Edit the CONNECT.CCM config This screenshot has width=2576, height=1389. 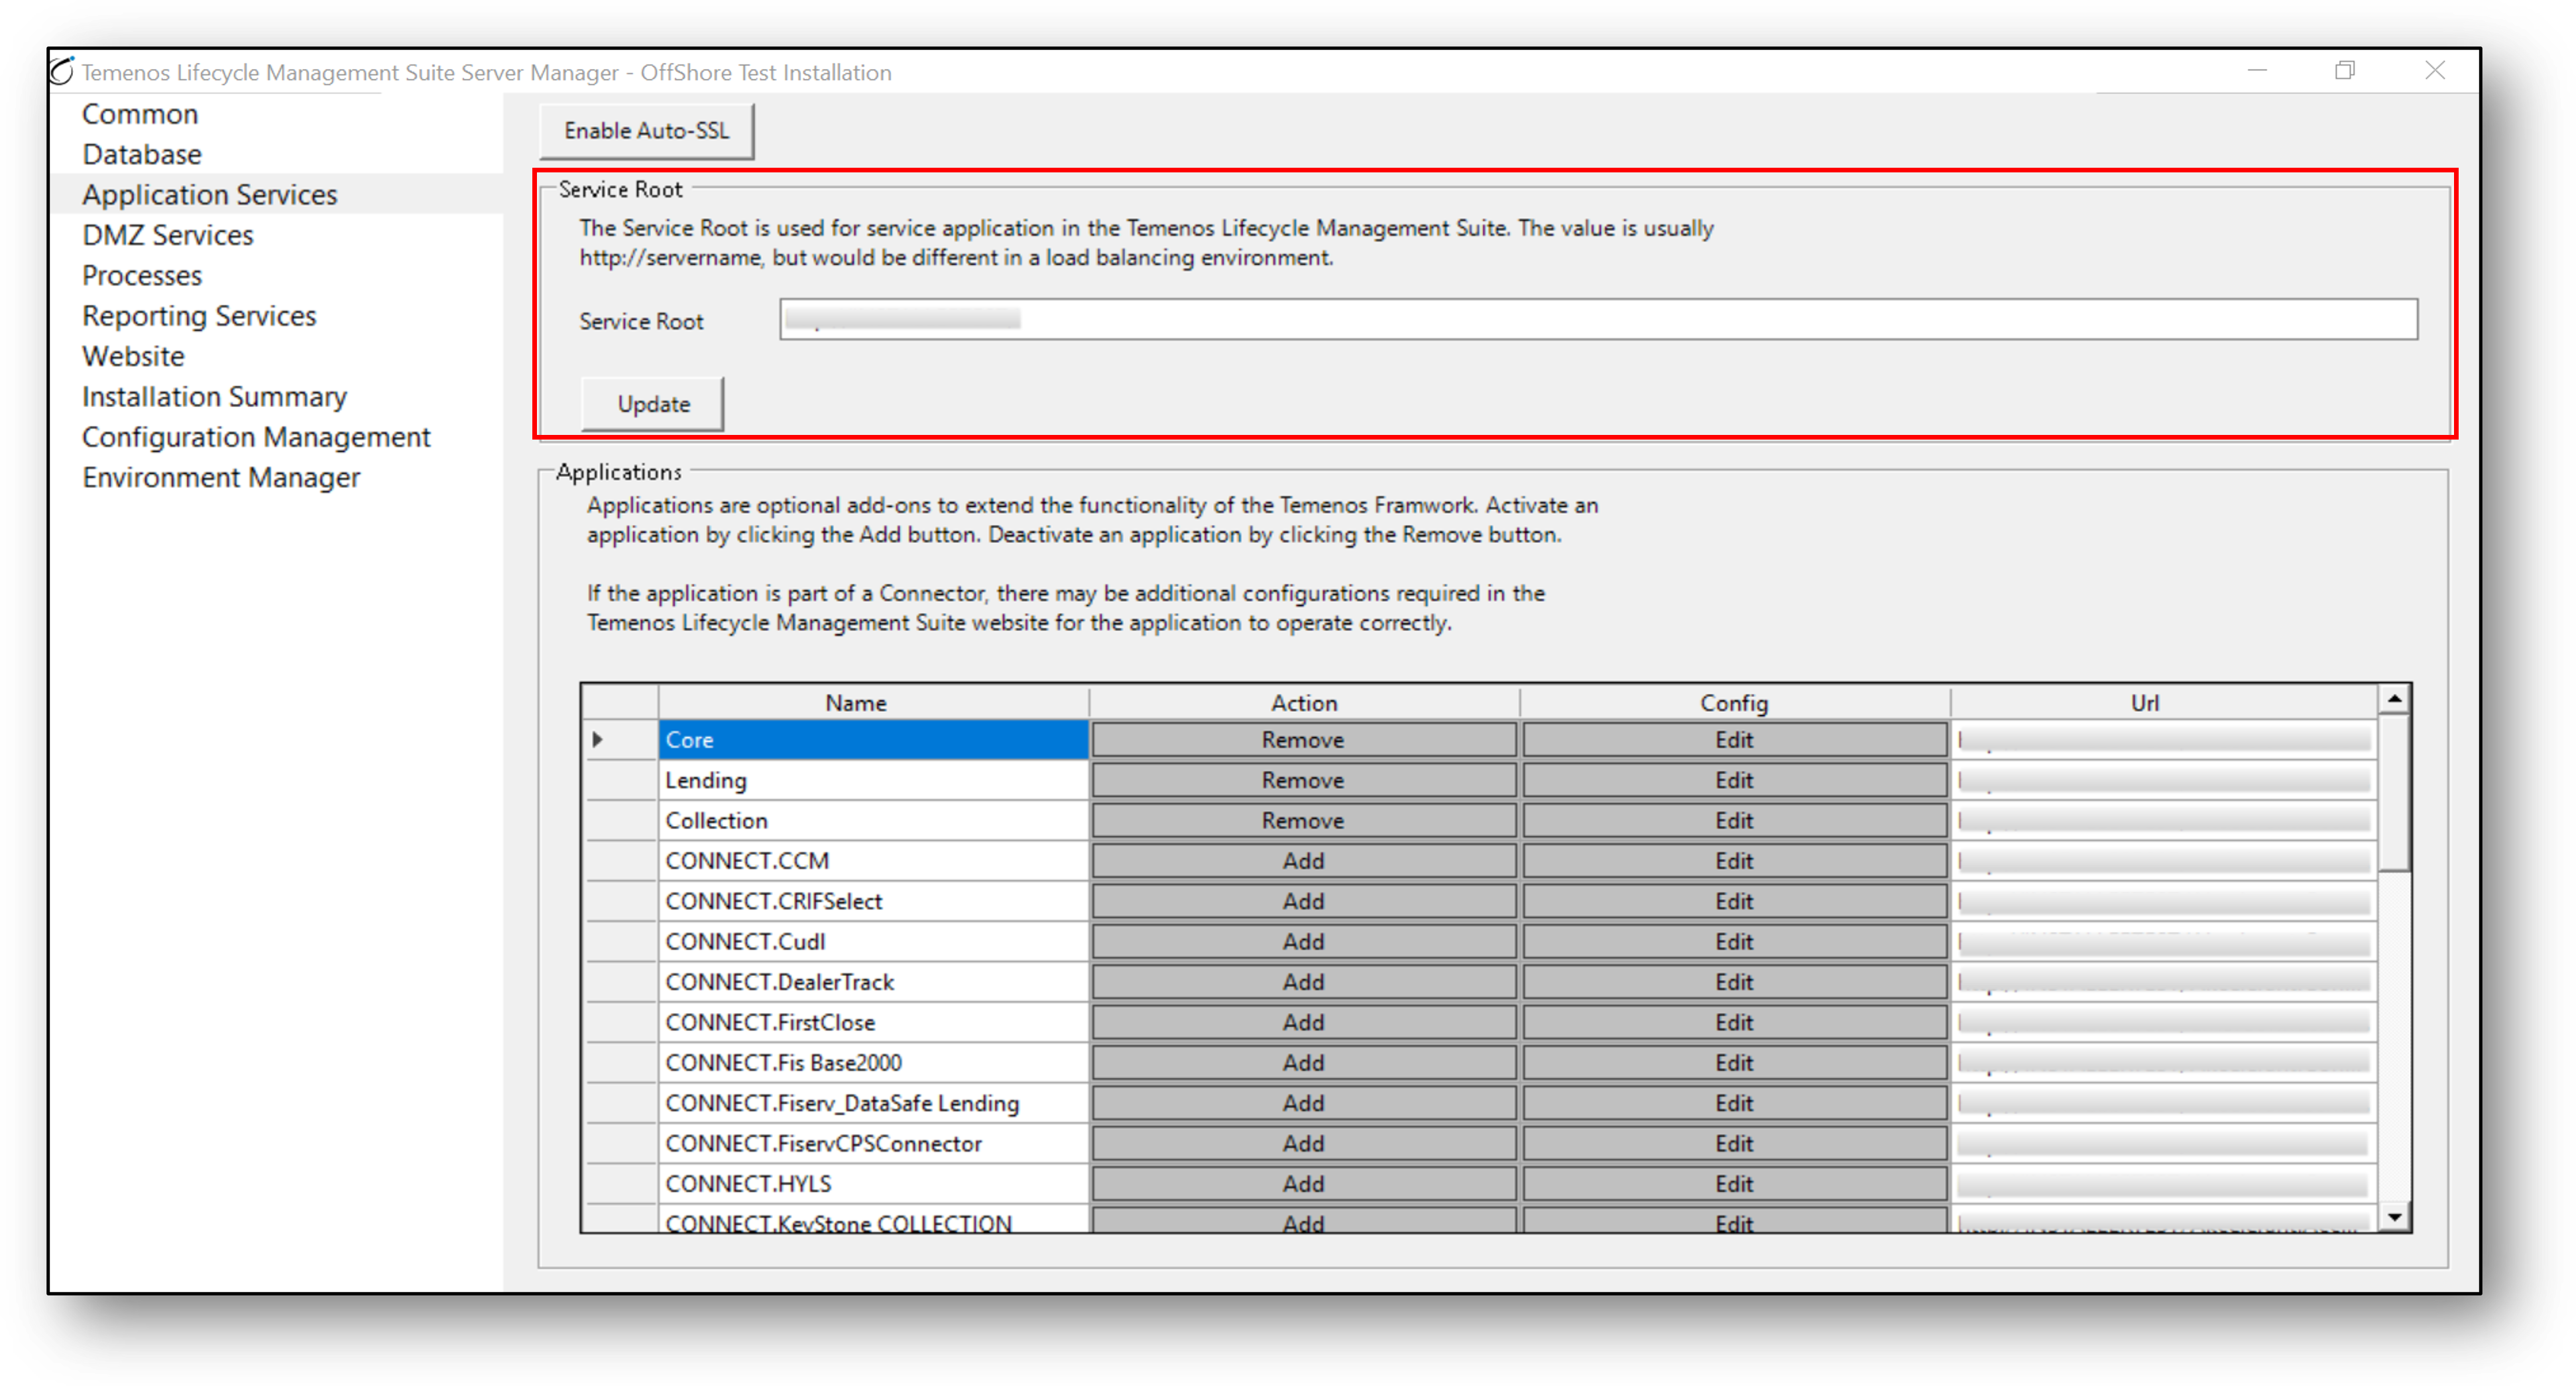tap(1734, 861)
